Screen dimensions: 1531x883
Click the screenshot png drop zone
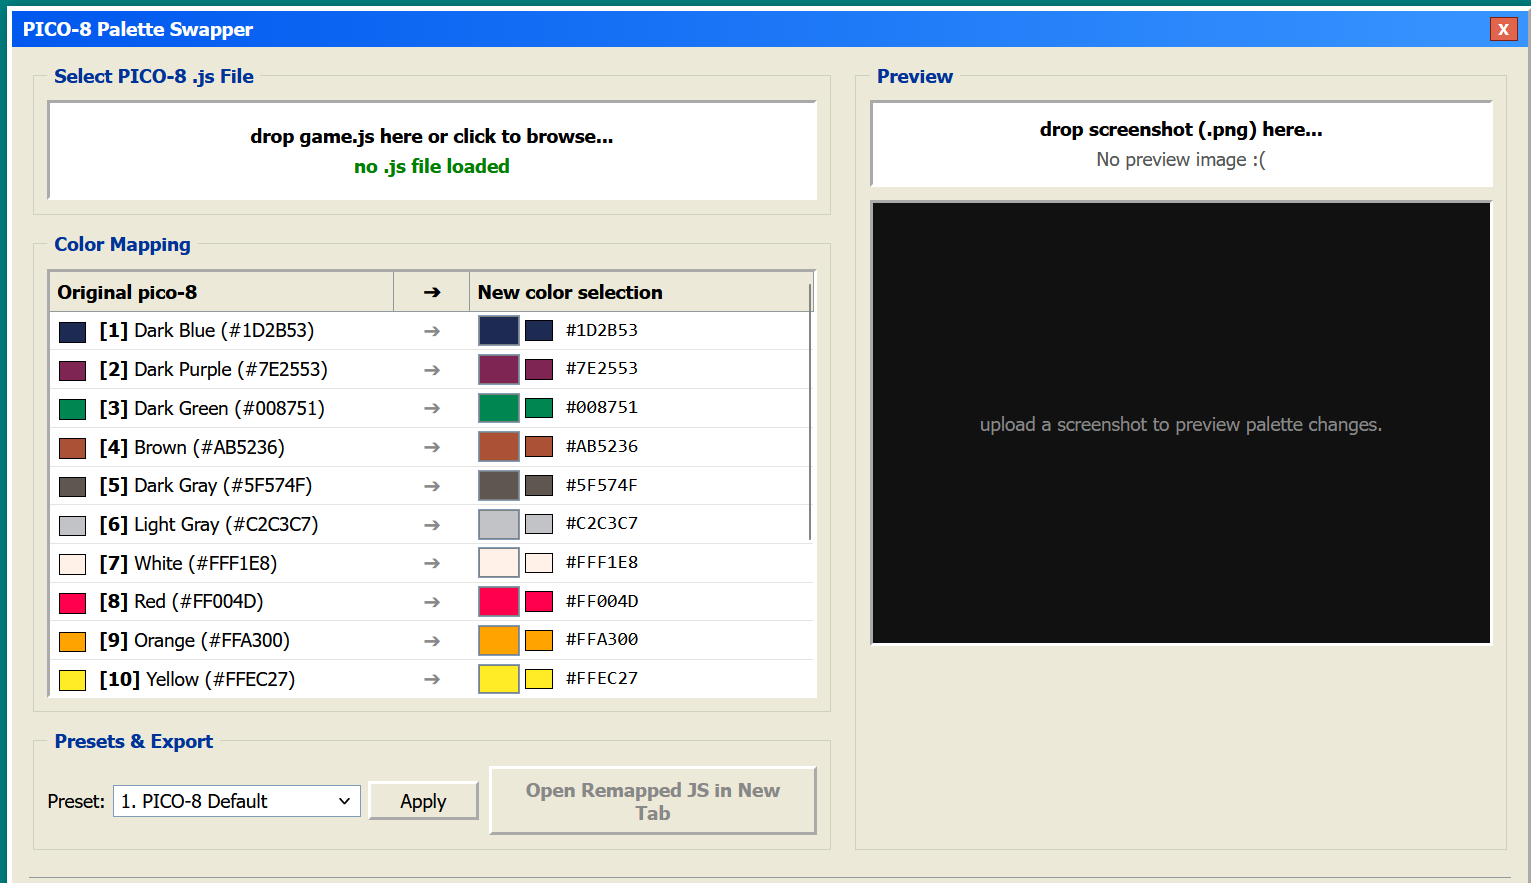click(1181, 144)
